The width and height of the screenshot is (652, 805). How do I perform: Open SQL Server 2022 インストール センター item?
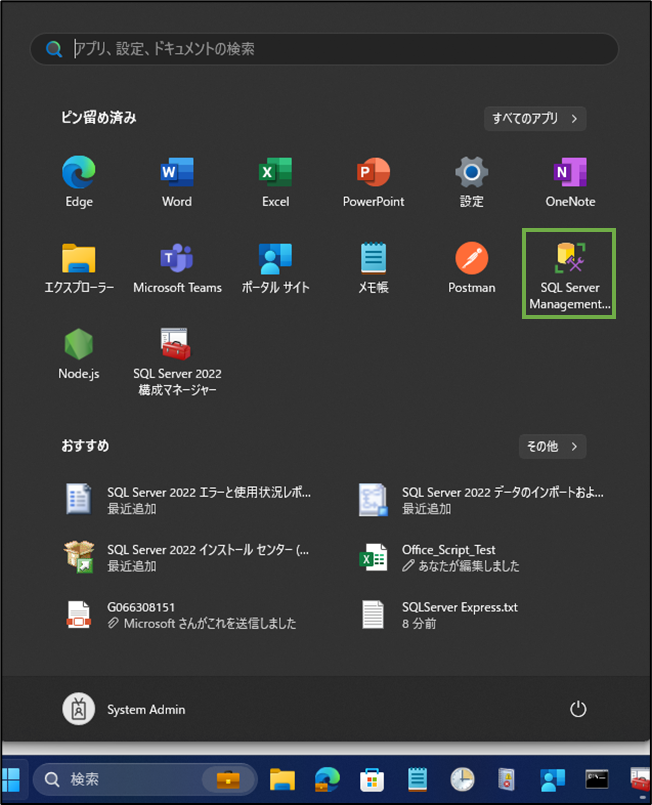tap(188, 557)
